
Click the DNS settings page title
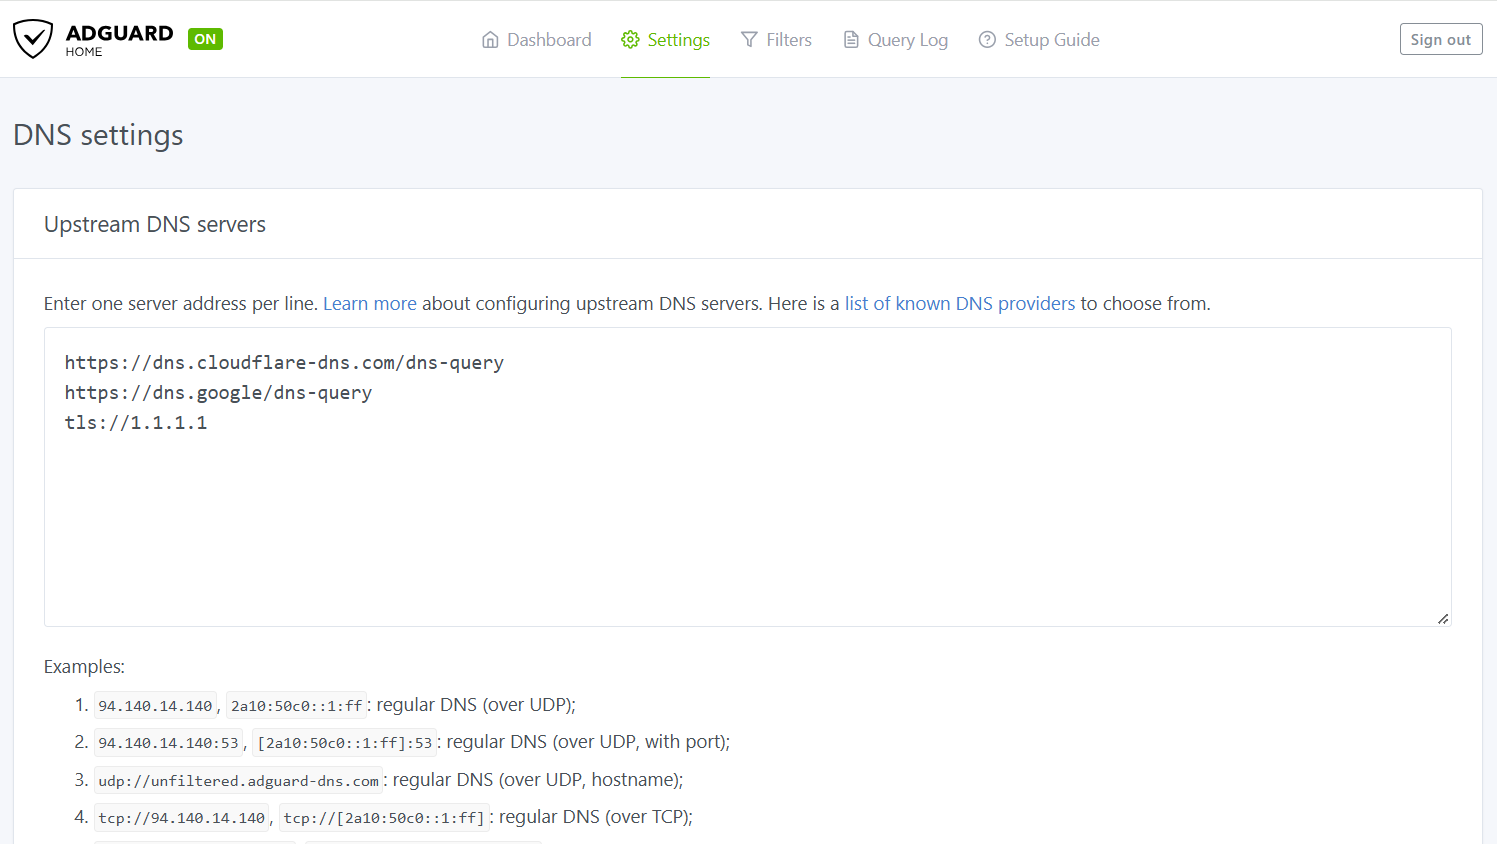pos(98,135)
